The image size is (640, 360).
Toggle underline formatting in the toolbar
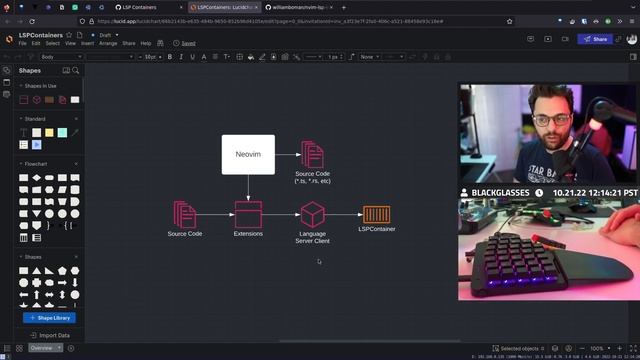(192, 57)
